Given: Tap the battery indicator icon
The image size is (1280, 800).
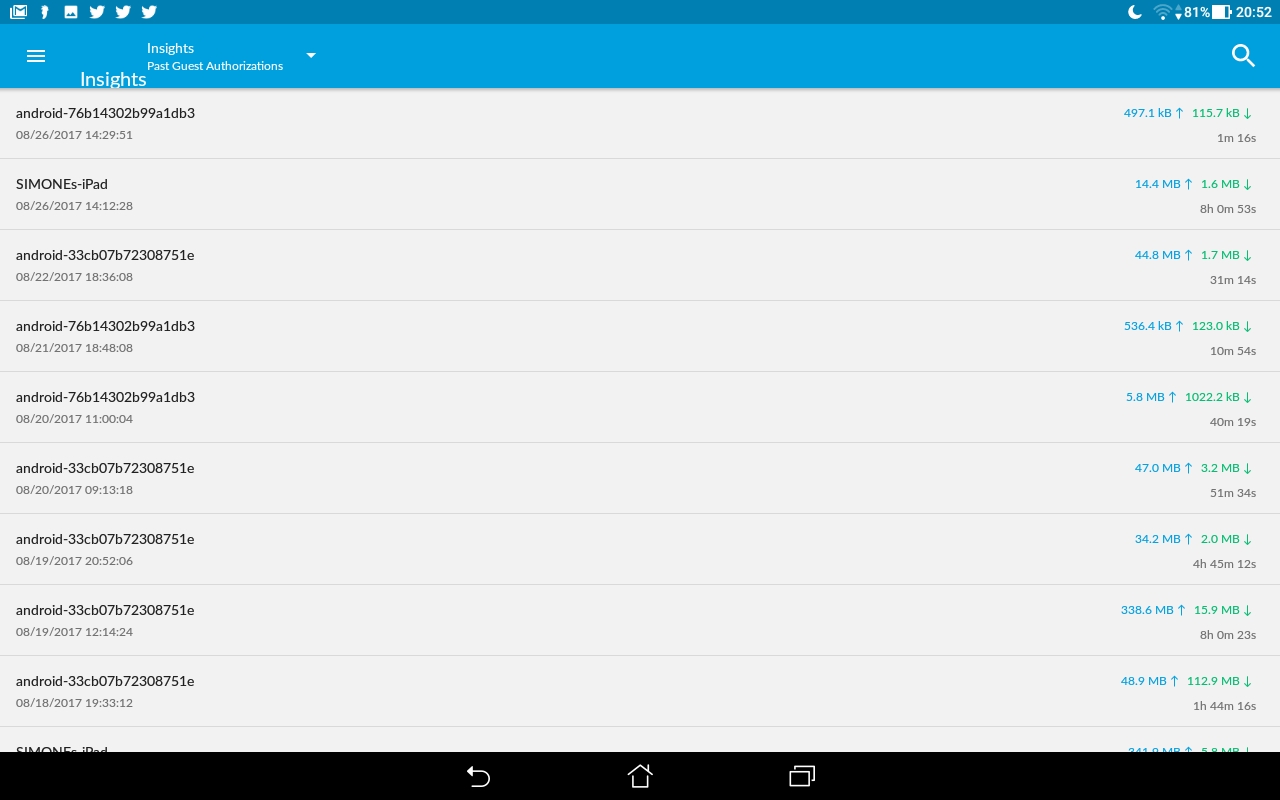Looking at the screenshot, I should [1221, 12].
